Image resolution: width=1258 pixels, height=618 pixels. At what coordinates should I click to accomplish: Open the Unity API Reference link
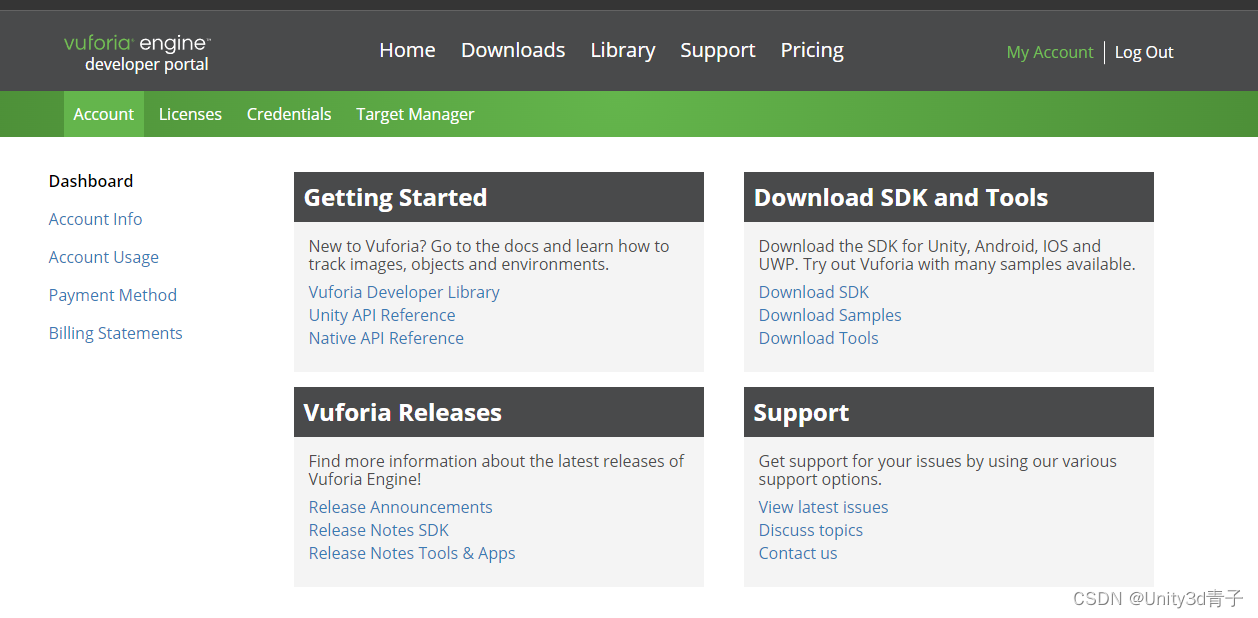pos(382,315)
